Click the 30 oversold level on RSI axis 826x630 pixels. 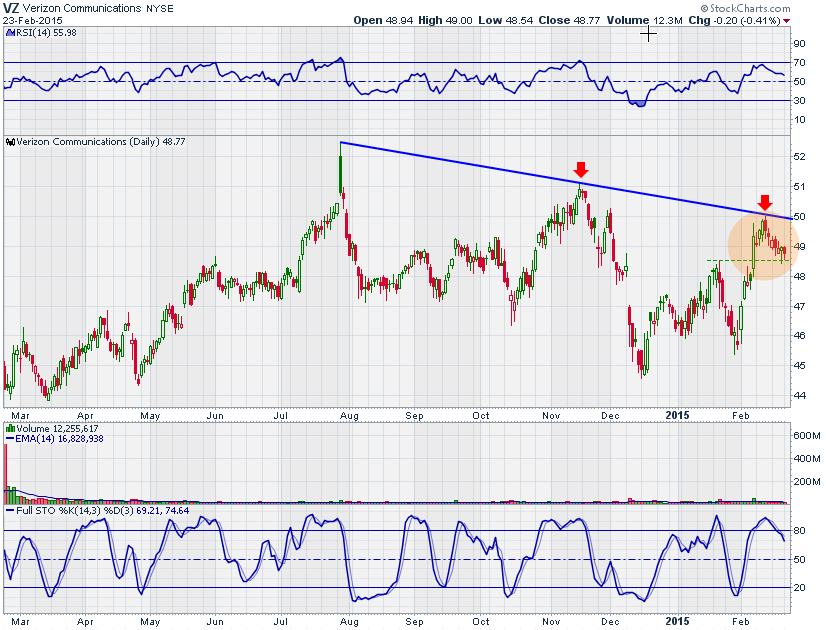(x=800, y=101)
